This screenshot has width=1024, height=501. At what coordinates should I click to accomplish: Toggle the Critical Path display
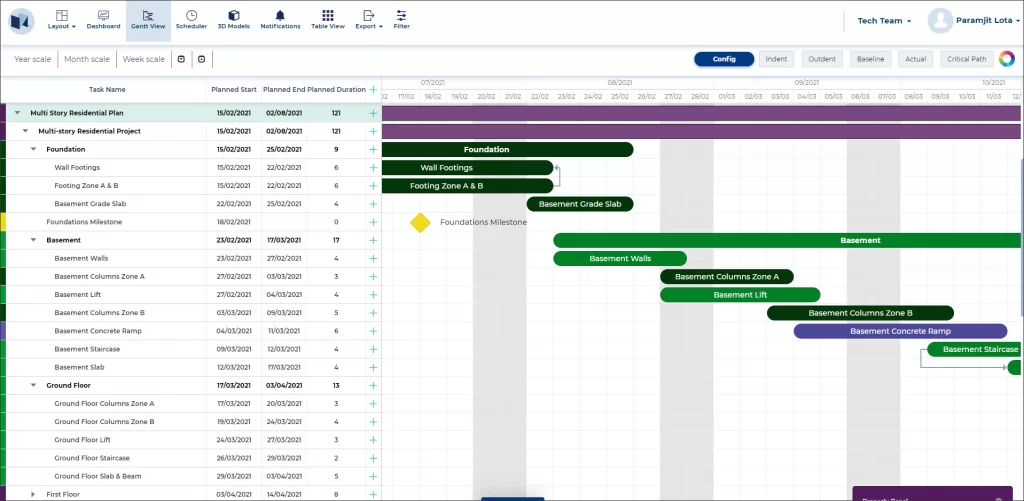coord(967,59)
